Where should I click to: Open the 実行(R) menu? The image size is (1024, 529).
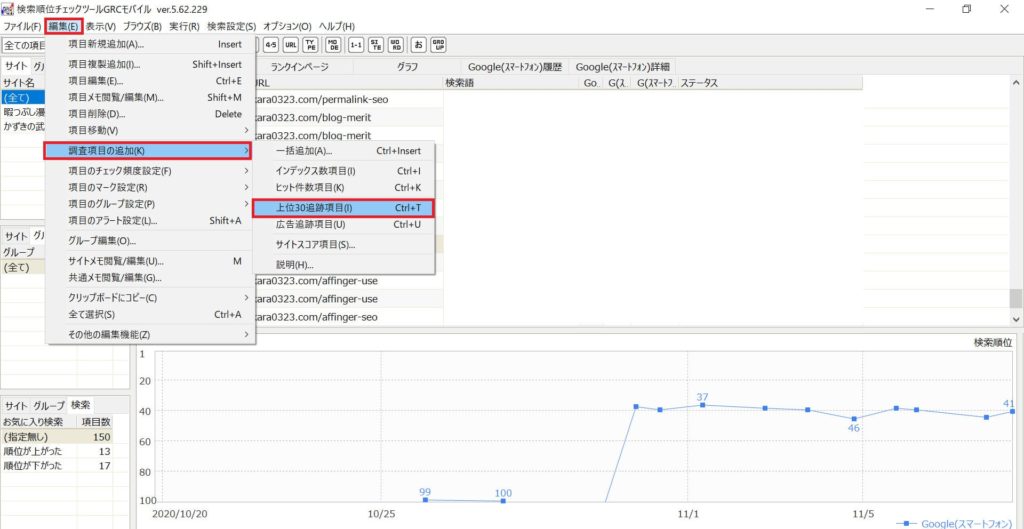pos(184,27)
